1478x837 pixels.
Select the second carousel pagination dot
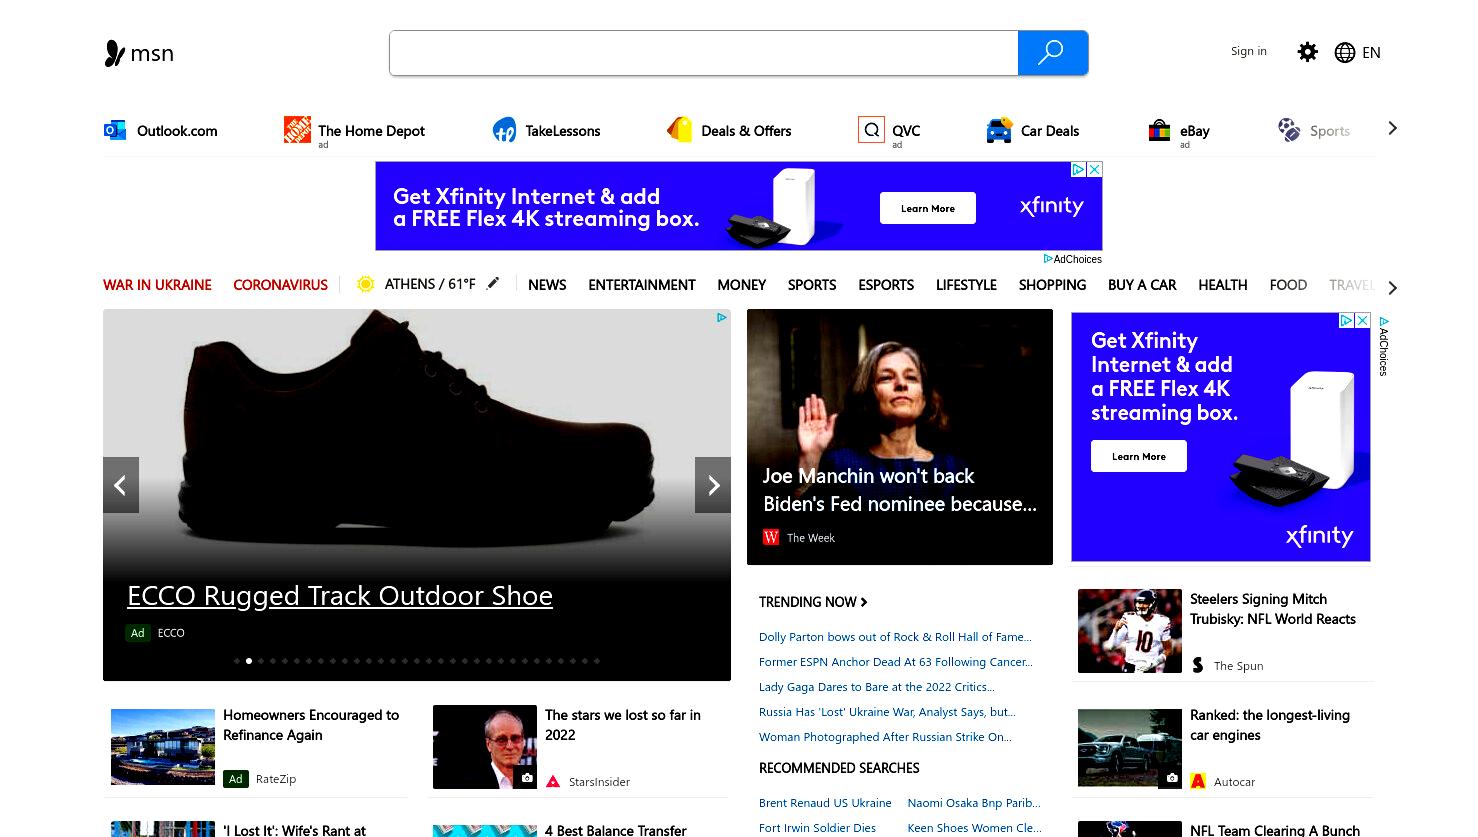pyautogui.click(x=249, y=661)
